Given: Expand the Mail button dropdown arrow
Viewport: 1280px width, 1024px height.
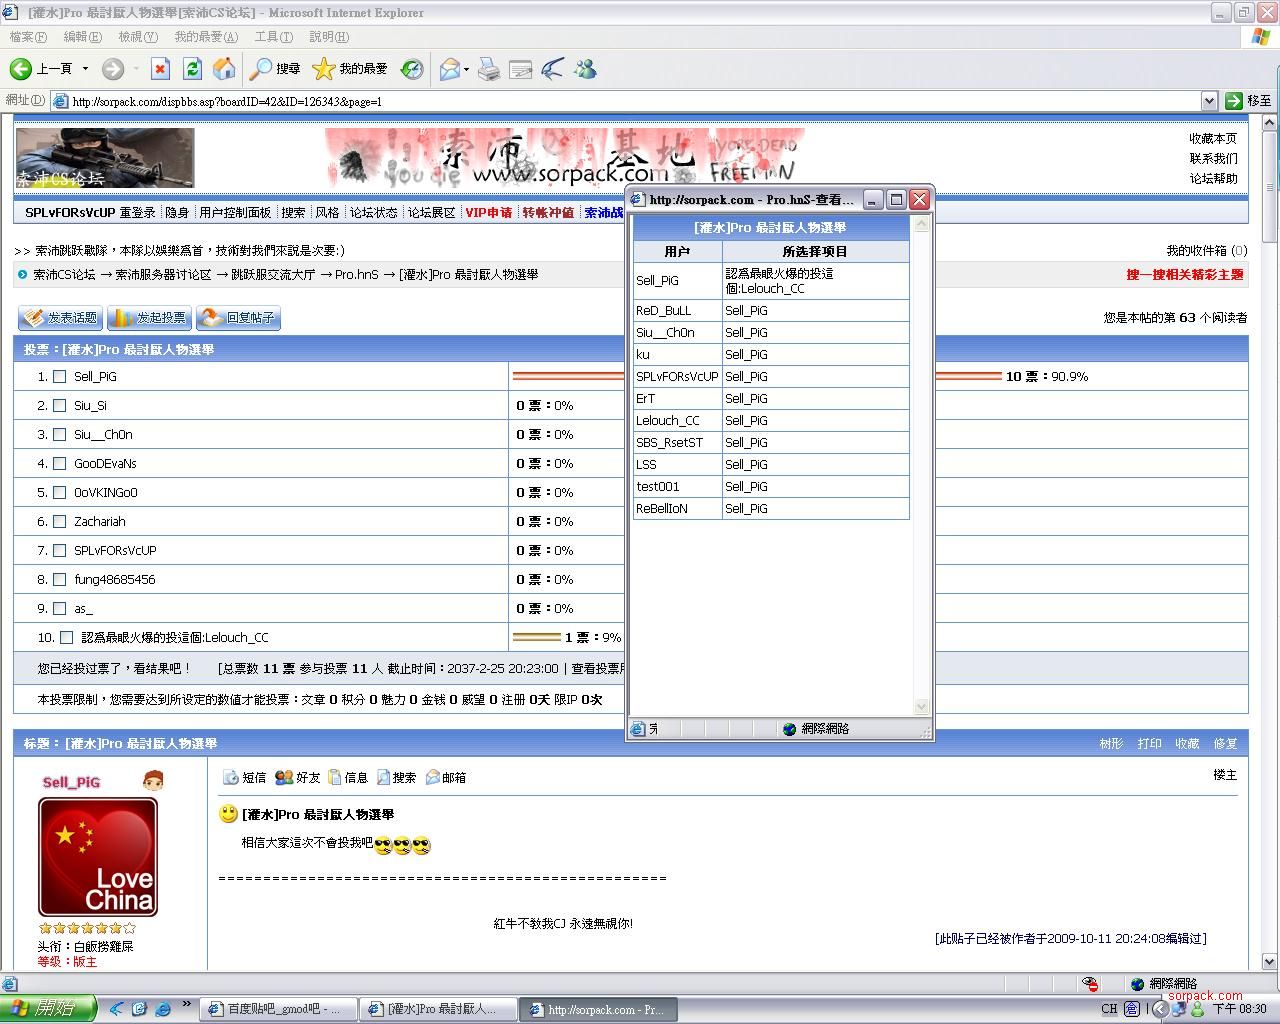Looking at the screenshot, I should 466,69.
